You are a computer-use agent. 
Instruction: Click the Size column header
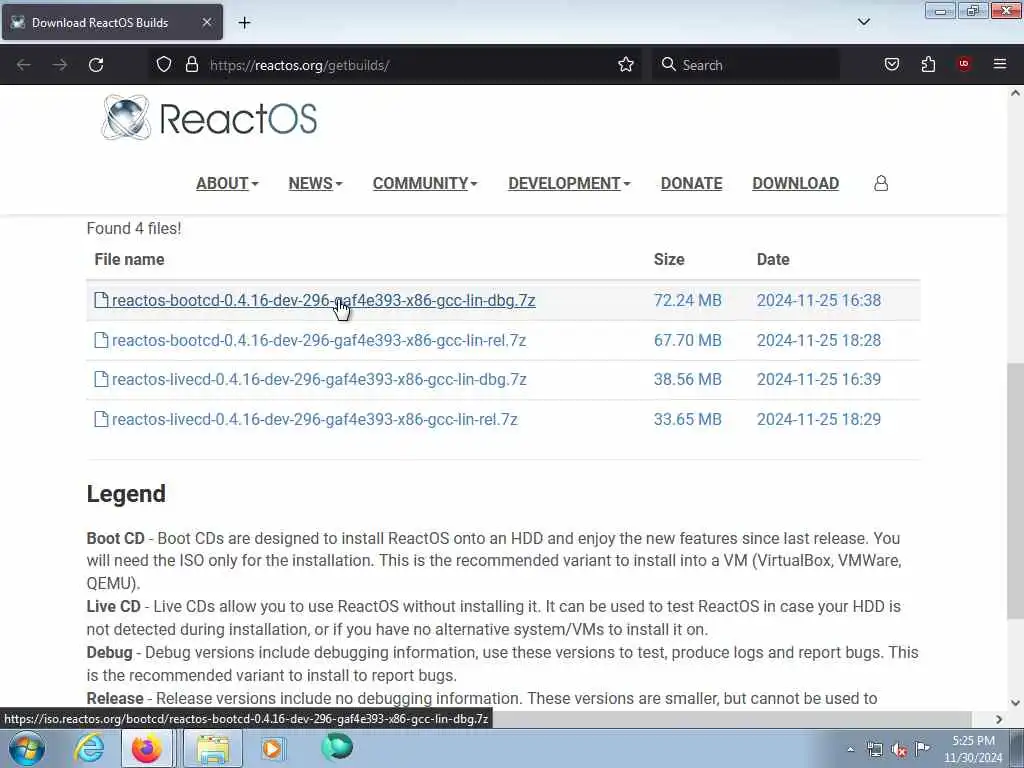click(x=669, y=259)
